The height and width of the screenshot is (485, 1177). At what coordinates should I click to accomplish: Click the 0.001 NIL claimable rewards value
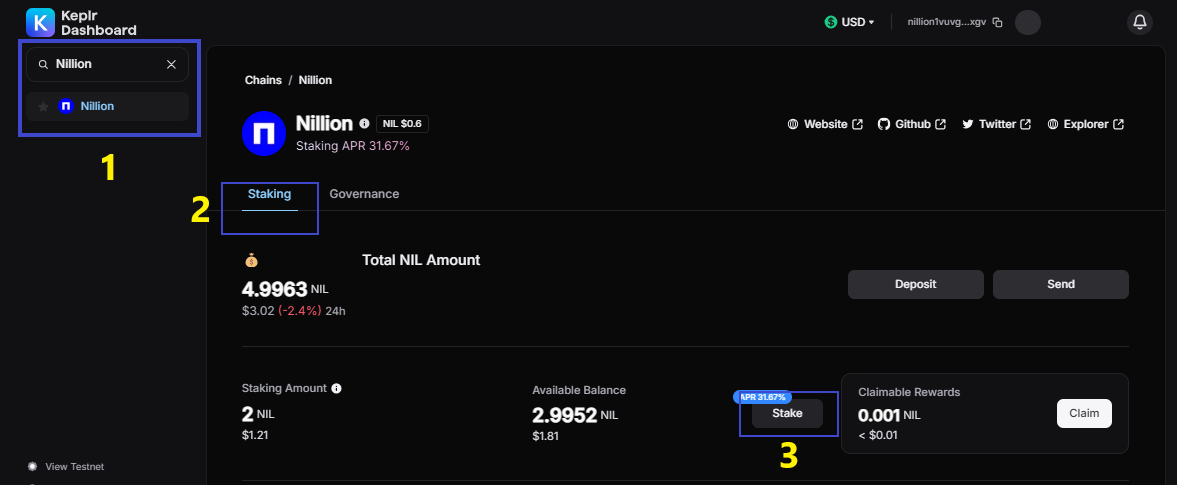tap(889, 415)
